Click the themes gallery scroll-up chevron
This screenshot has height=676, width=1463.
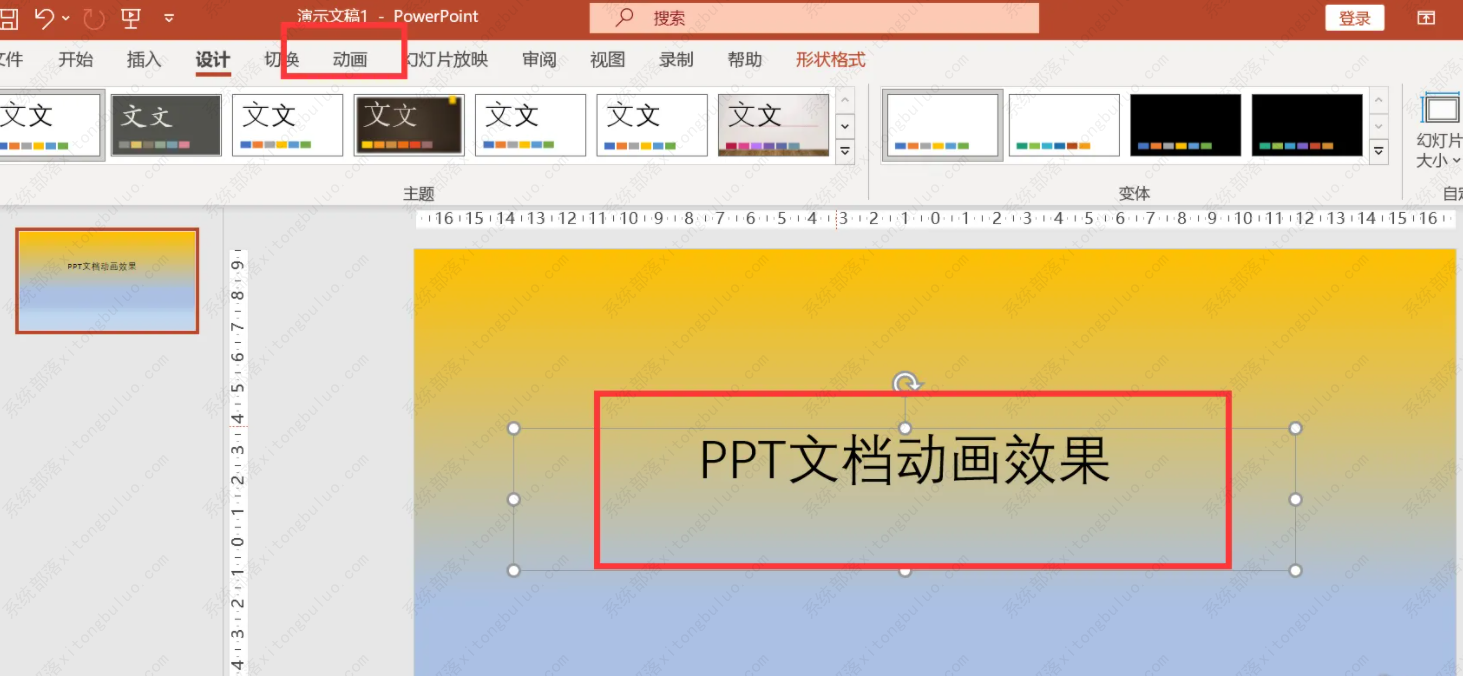point(845,100)
